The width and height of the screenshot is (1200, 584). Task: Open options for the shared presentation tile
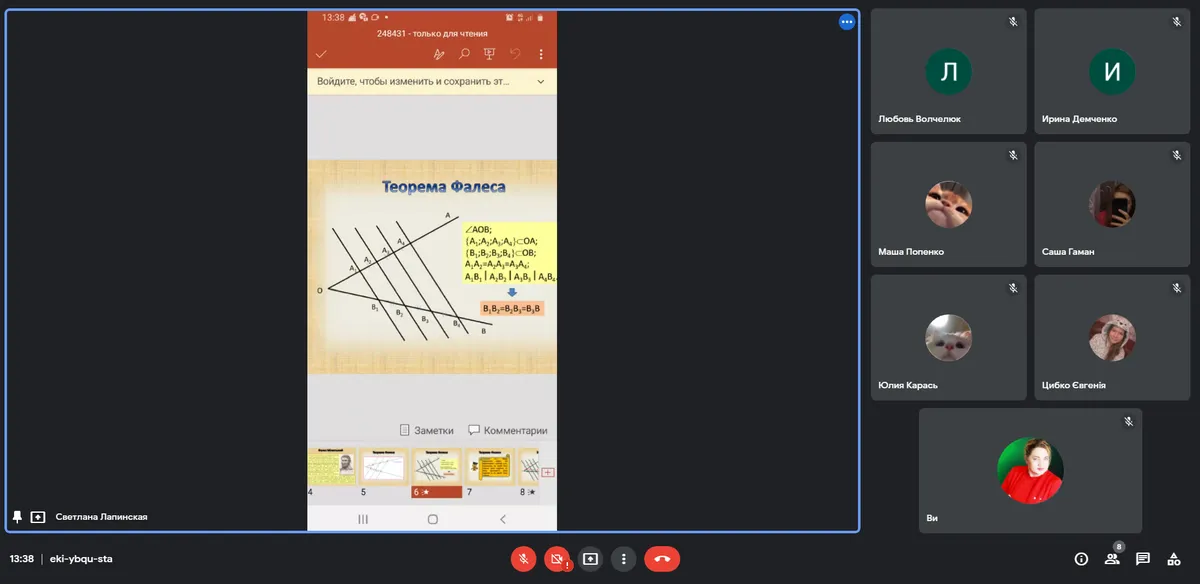coord(847,22)
